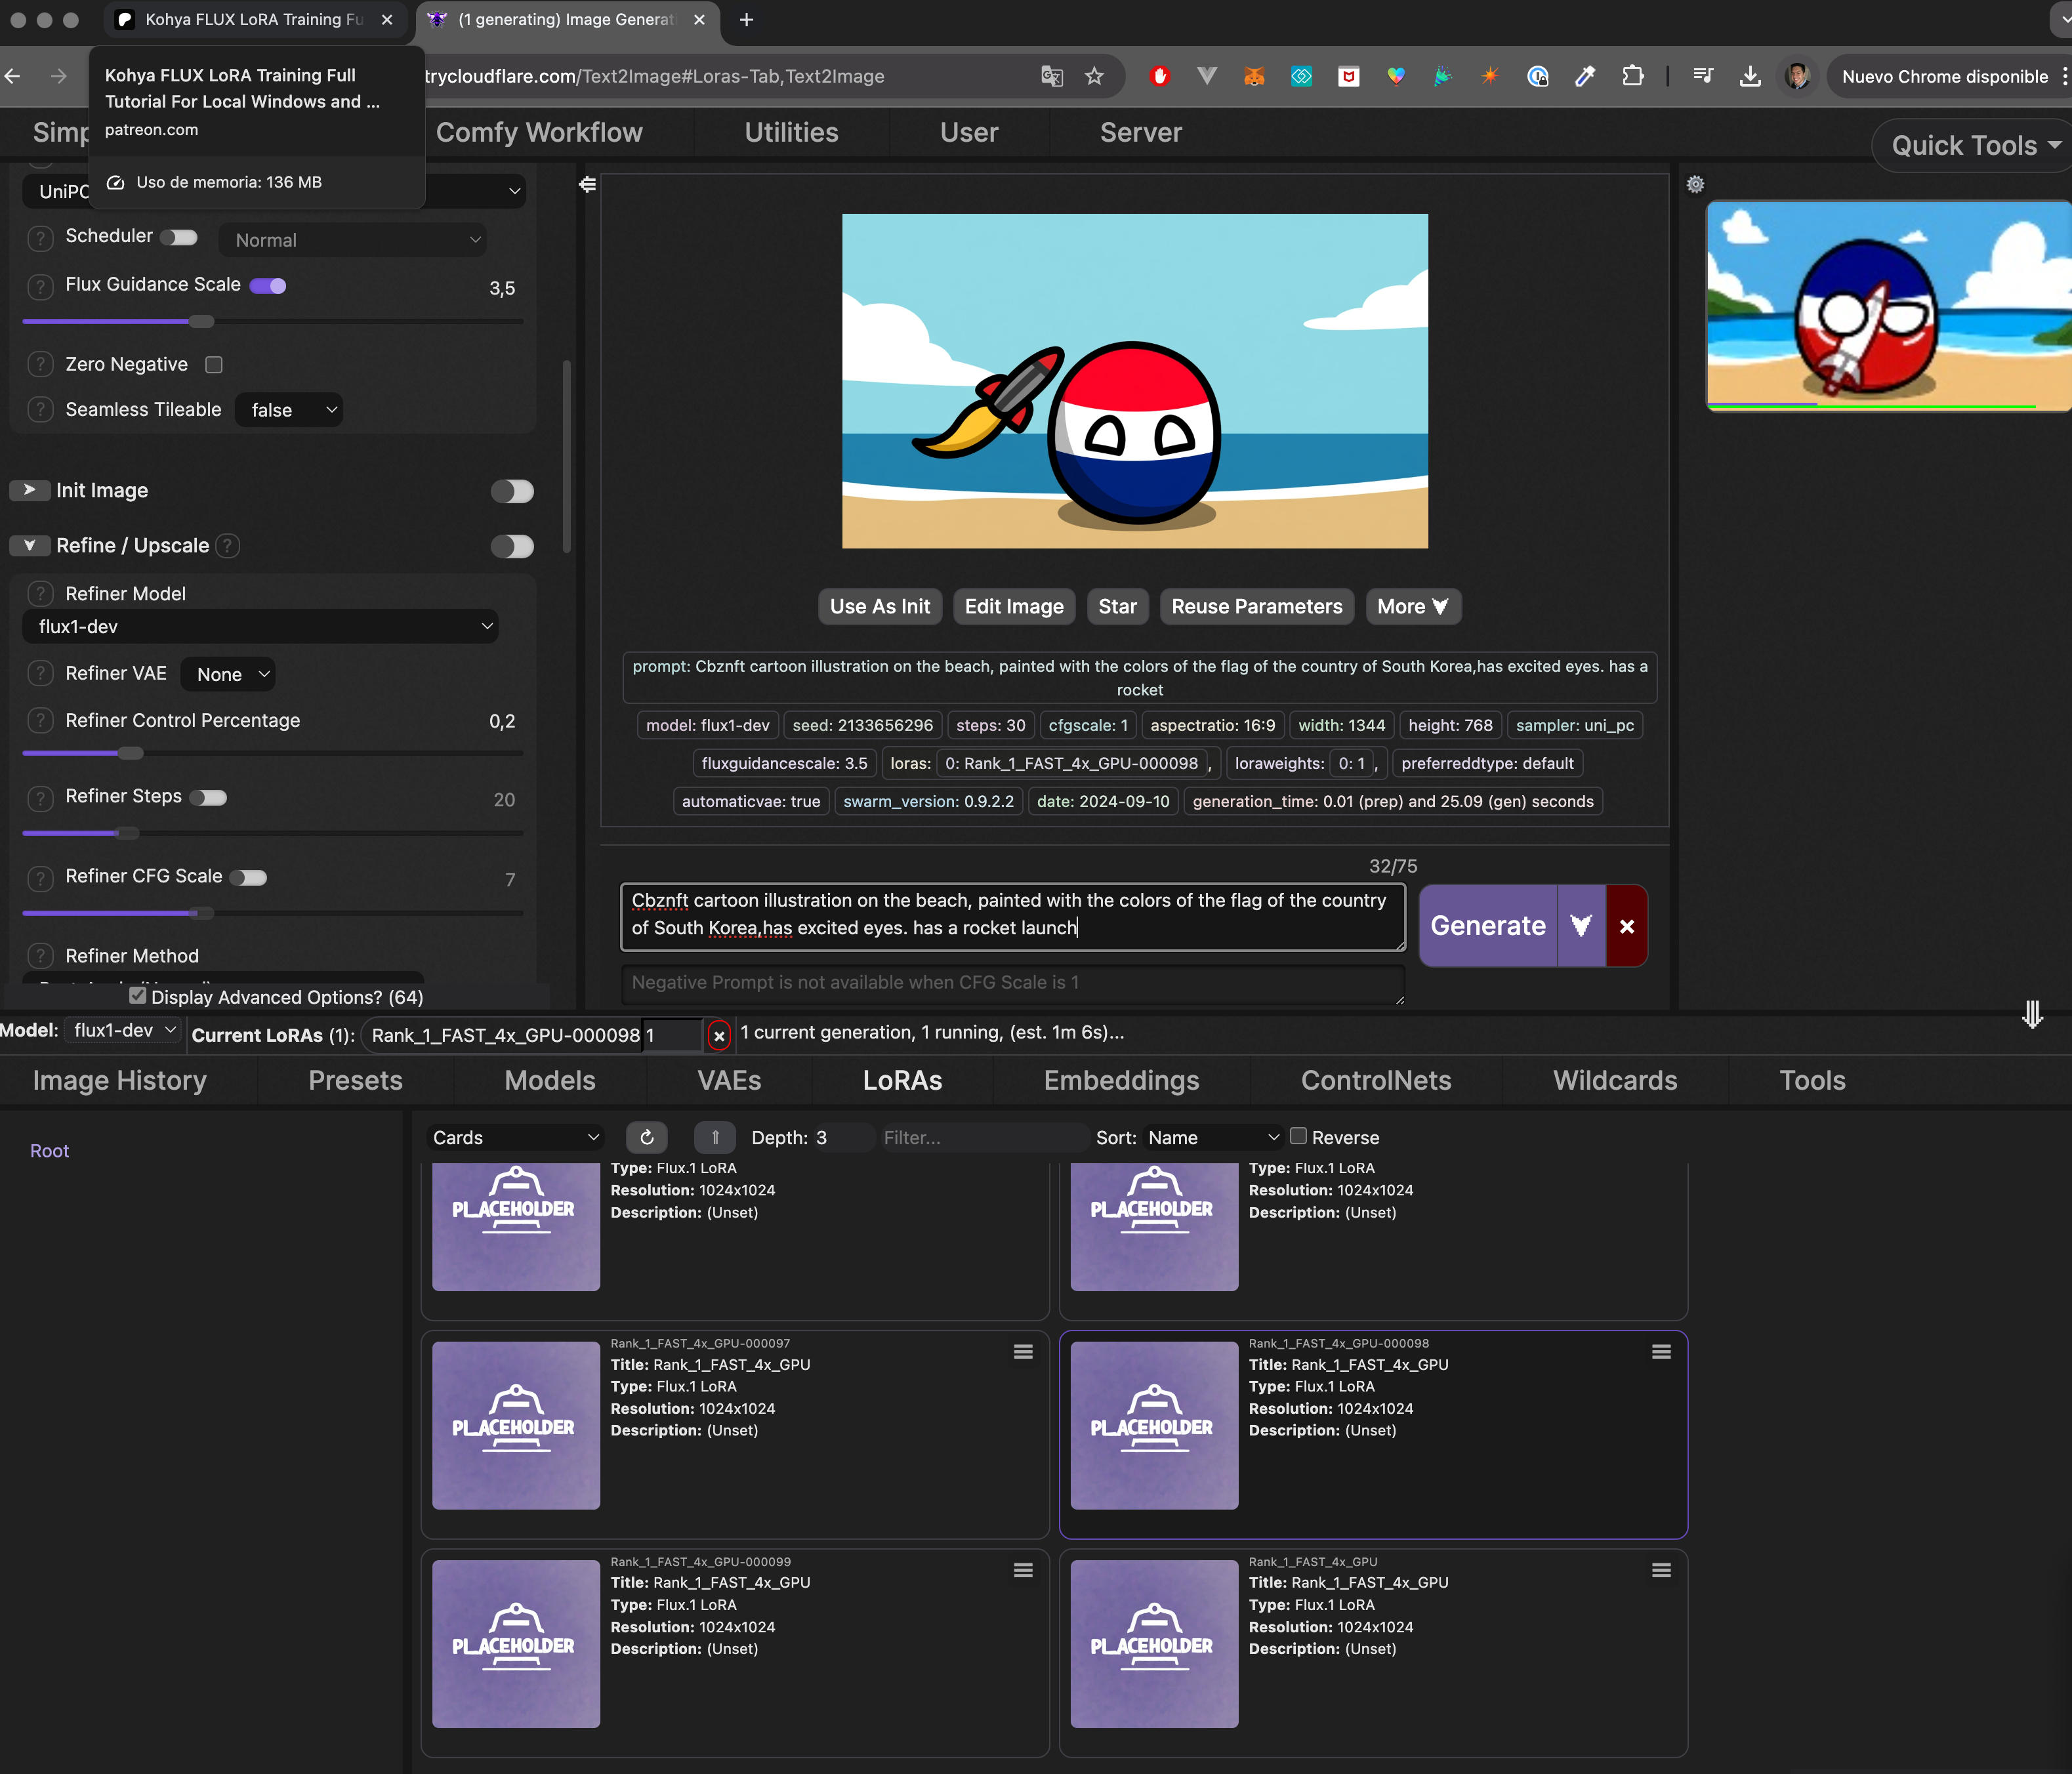
Task: Open hamburger menu on Rank_1_FAST_4x_GPU-000098 card
Action: pos(1661,1352)
